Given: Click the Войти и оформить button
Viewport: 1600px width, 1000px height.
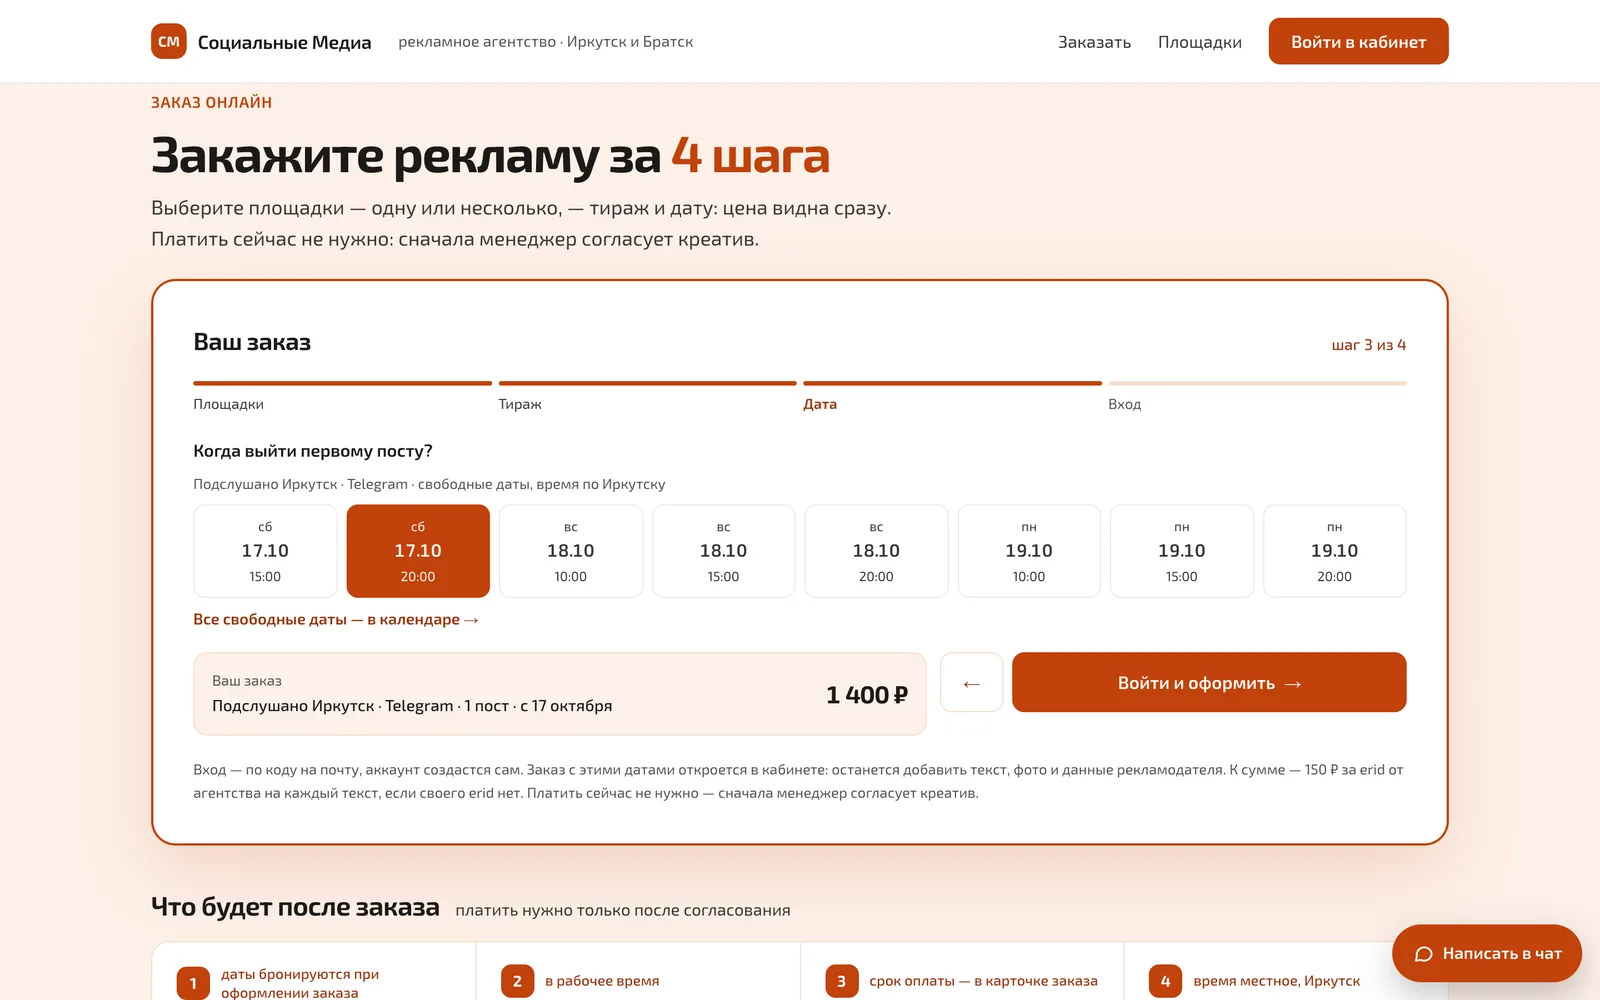Looking at the screenshot, I should pos(1209,683).
